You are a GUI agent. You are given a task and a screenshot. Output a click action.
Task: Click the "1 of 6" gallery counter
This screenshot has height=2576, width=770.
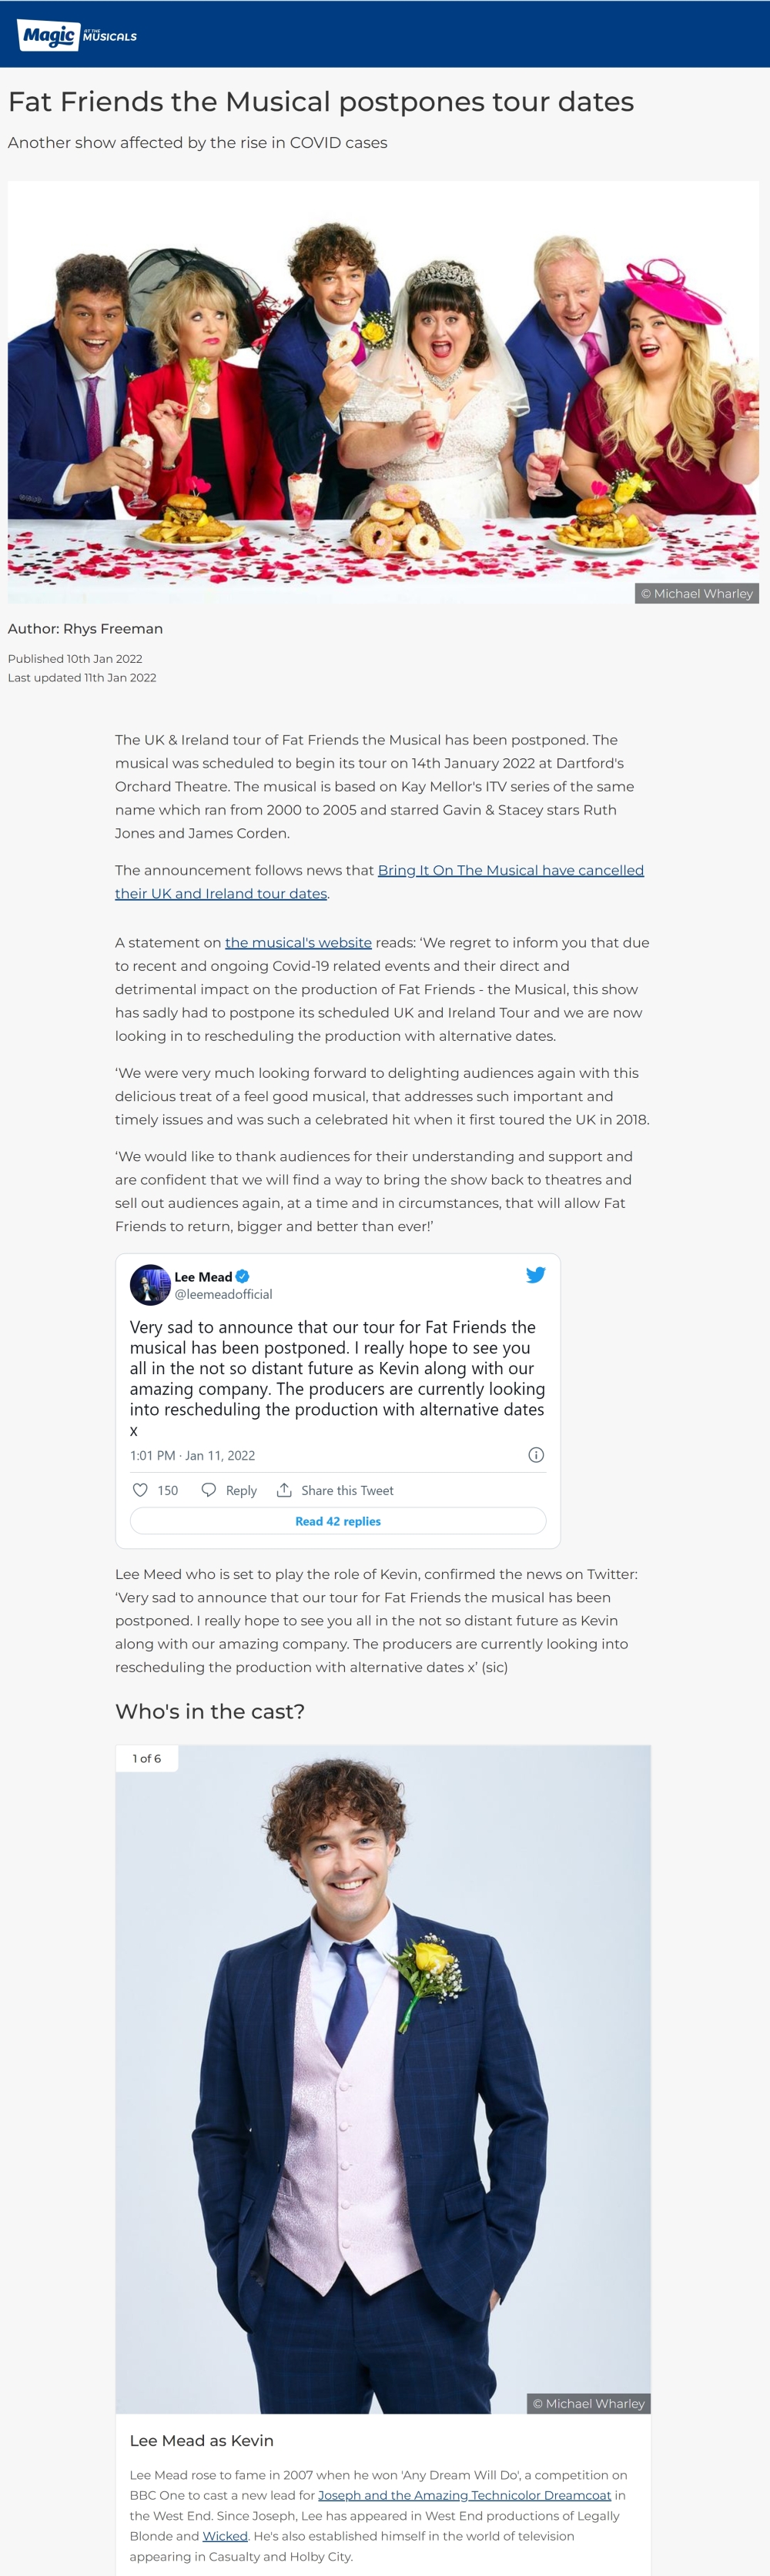(147, 1758)
